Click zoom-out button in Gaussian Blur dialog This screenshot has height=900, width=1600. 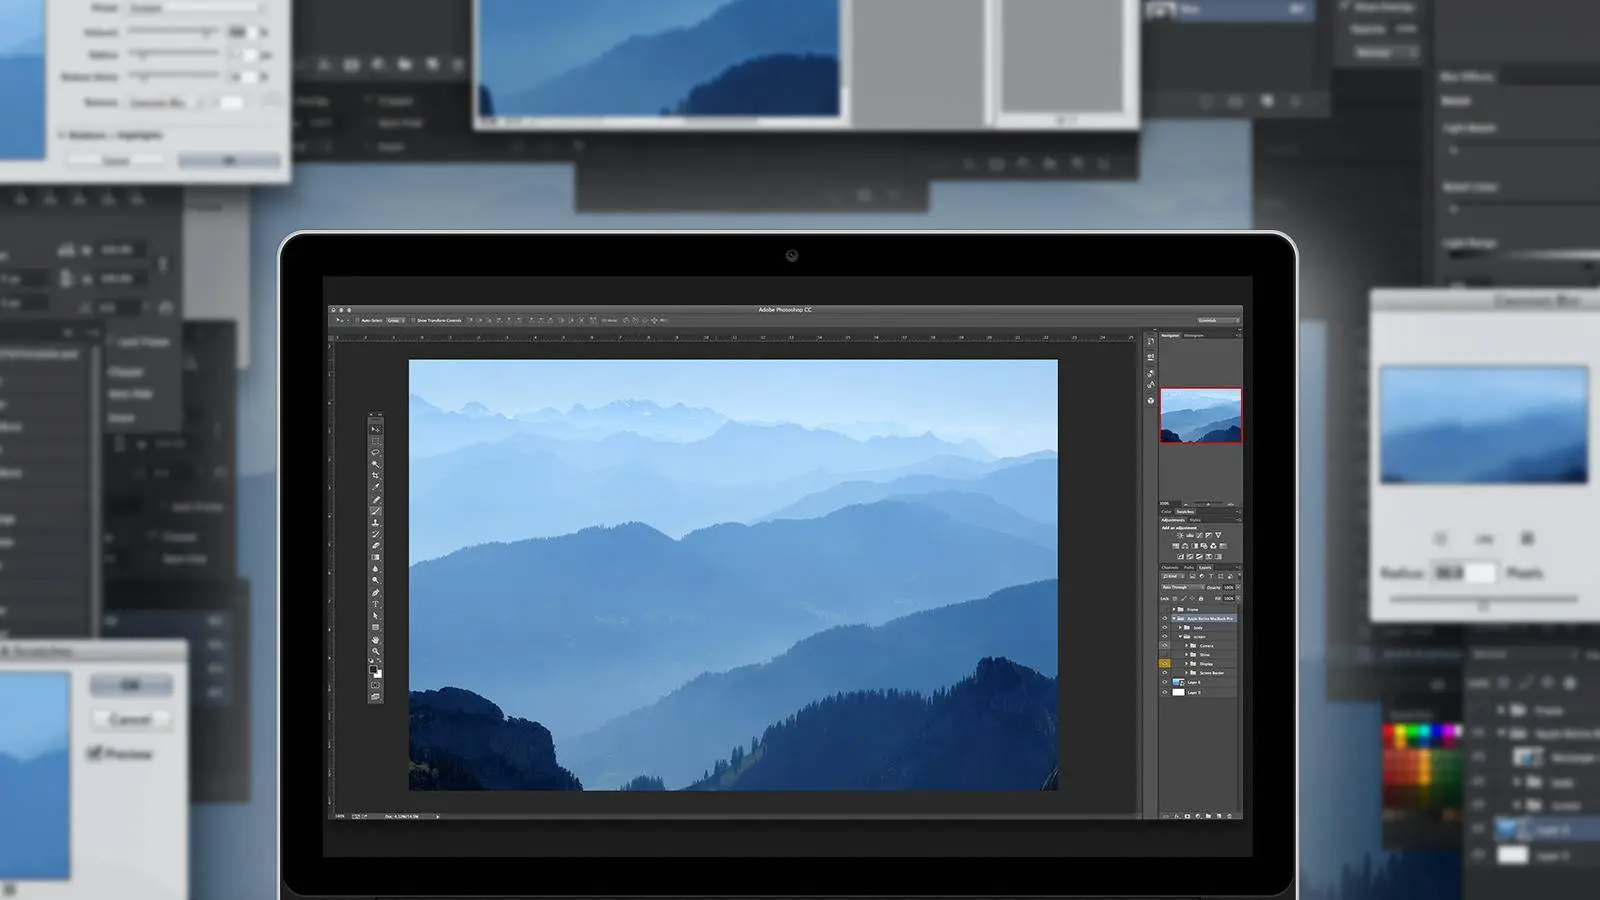pyautogui.click(x=1440, y=538)
